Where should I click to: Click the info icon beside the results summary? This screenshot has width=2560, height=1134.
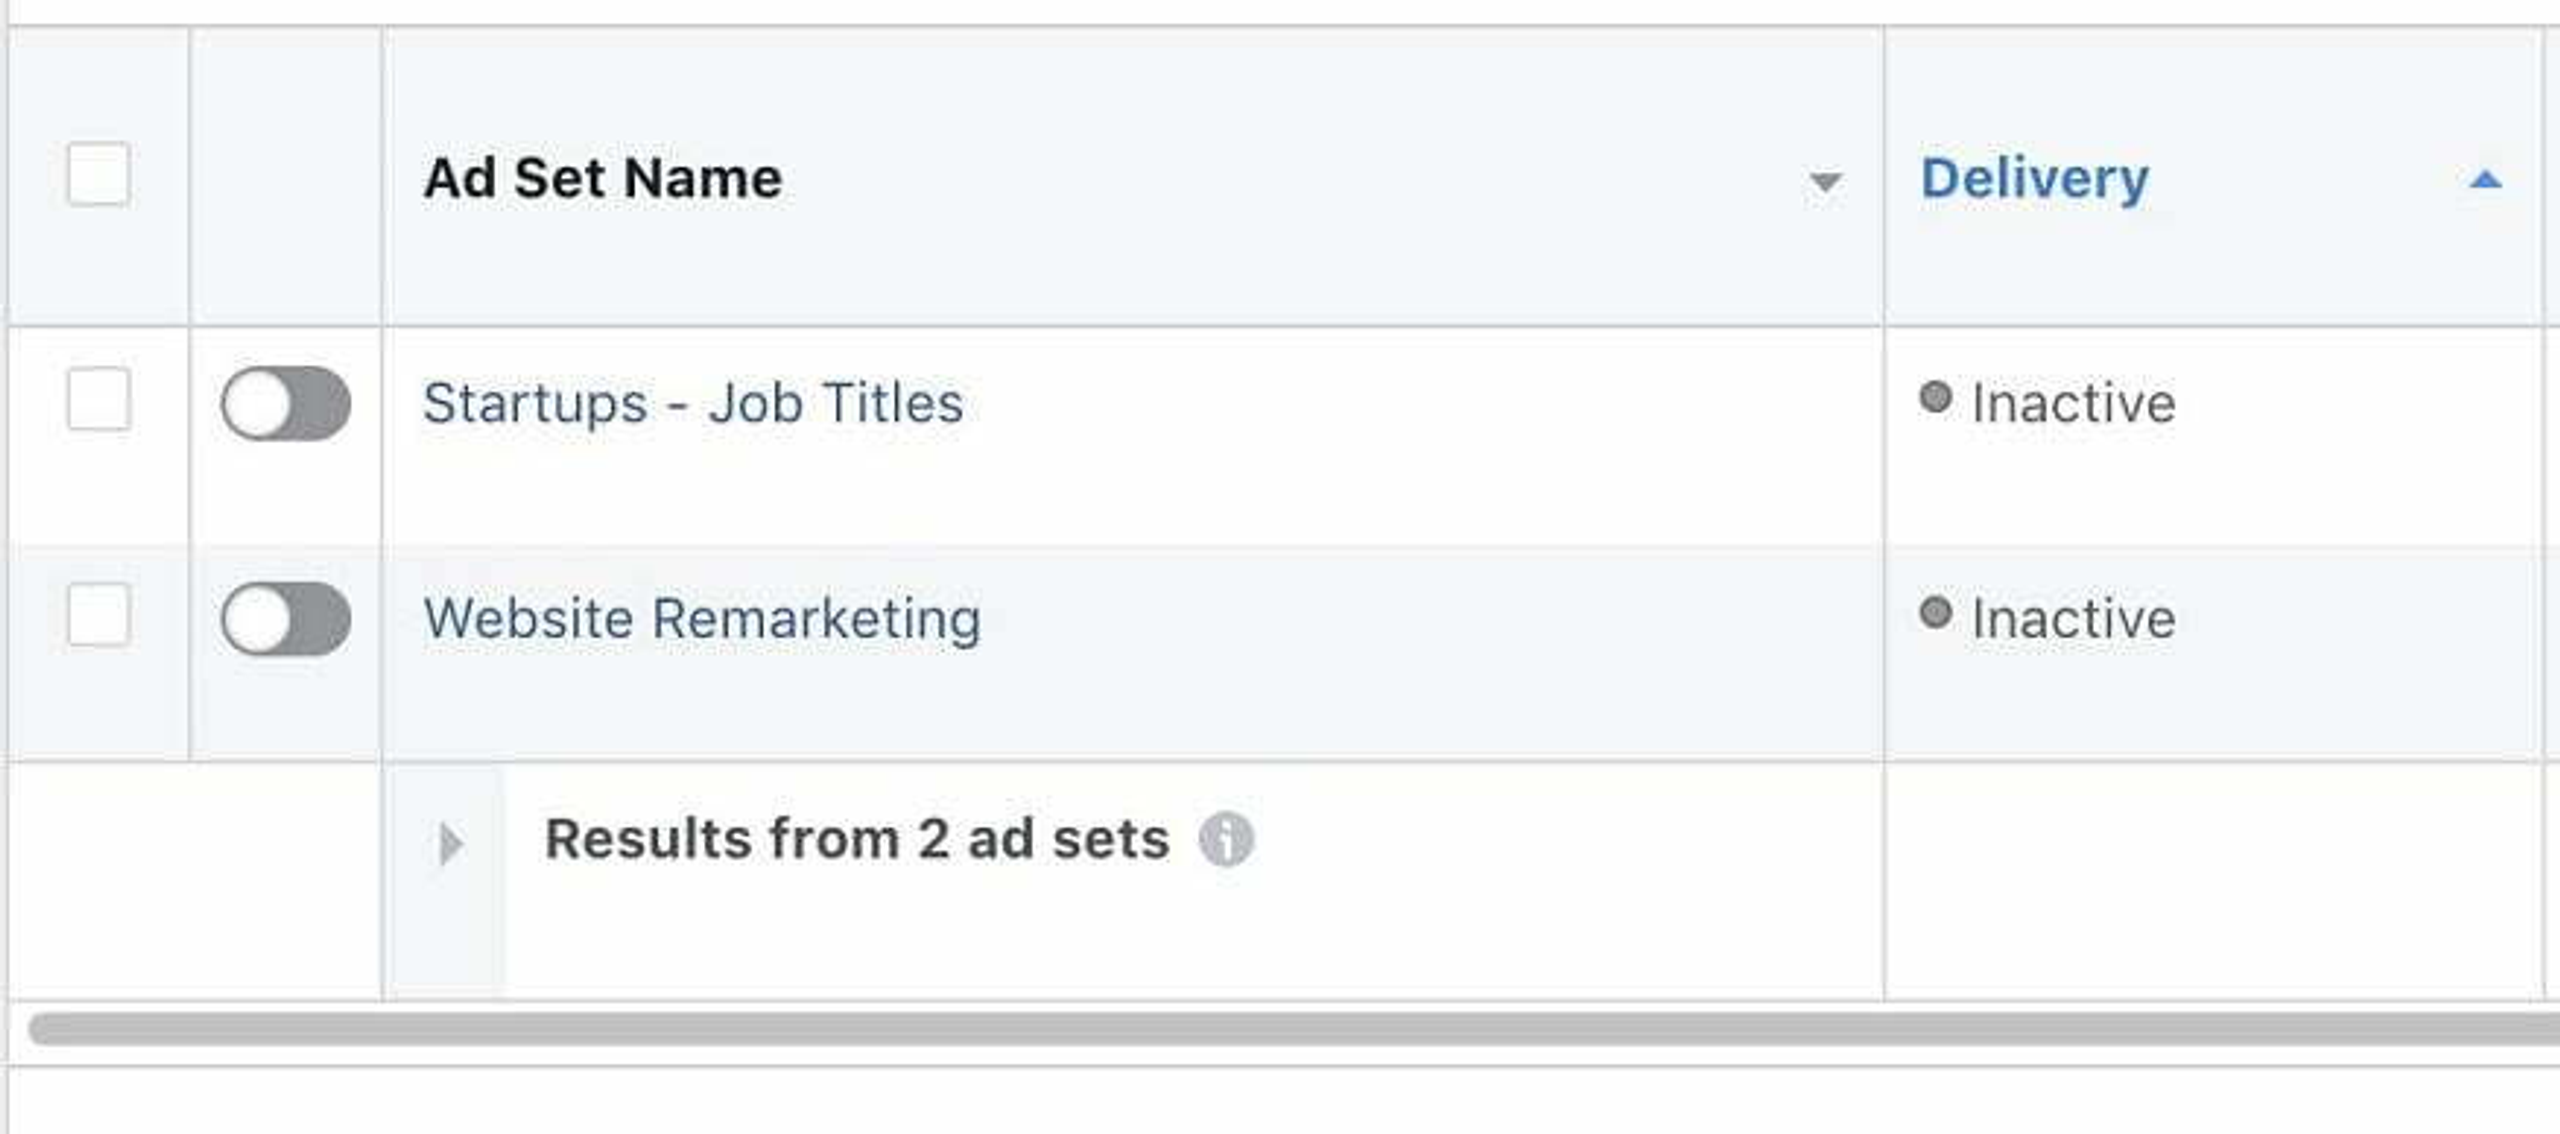tap(1226, 838)
